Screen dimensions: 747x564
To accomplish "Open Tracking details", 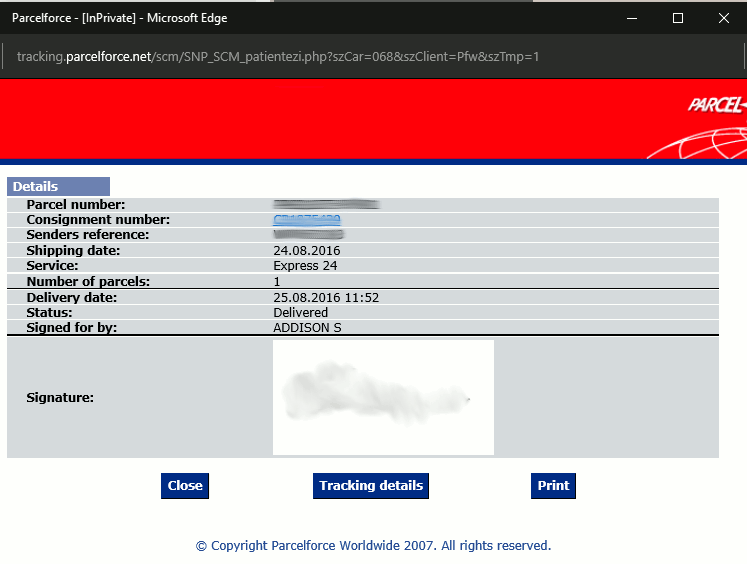I will tap(371, 485).
